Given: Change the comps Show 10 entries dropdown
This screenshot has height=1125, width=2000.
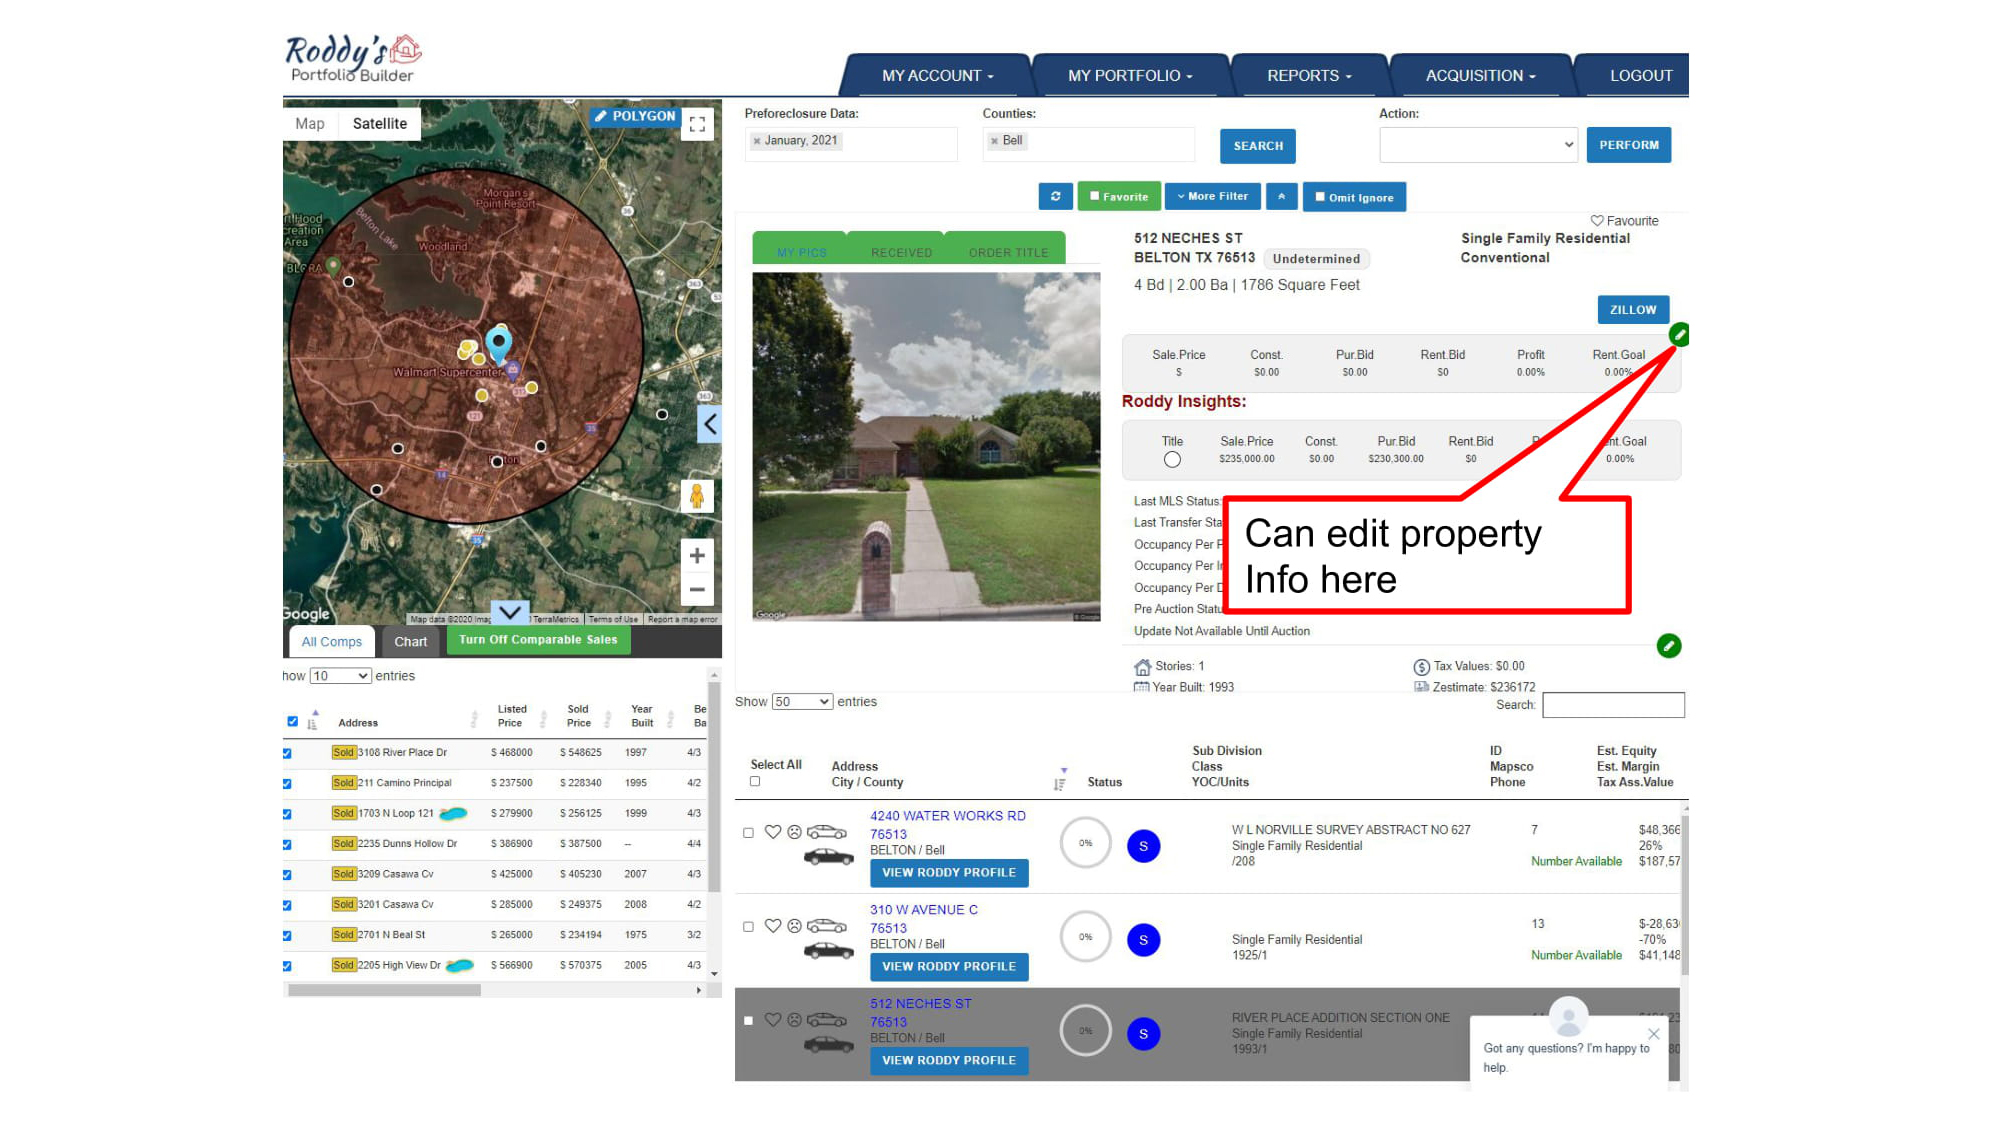Looking at the screenshot, I should coord(340,676).
